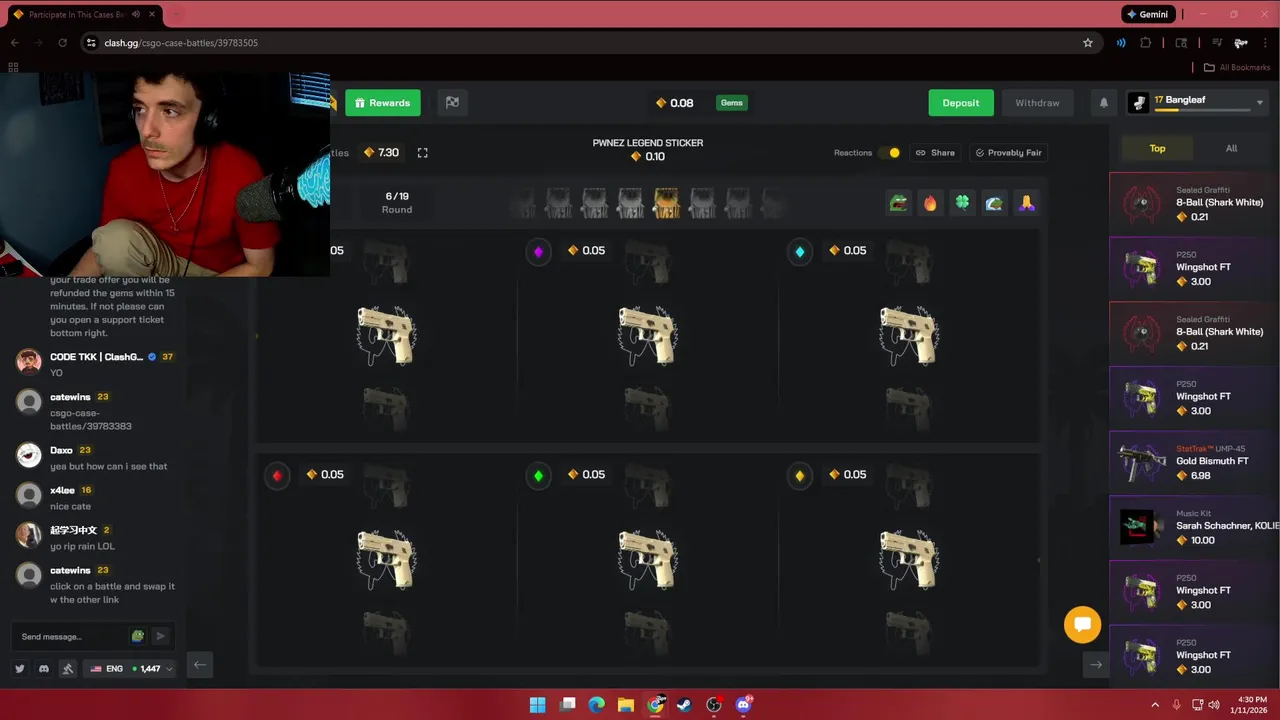Click the 0.08 balance display
The image size is (1280, 720).
coord(675,103)
